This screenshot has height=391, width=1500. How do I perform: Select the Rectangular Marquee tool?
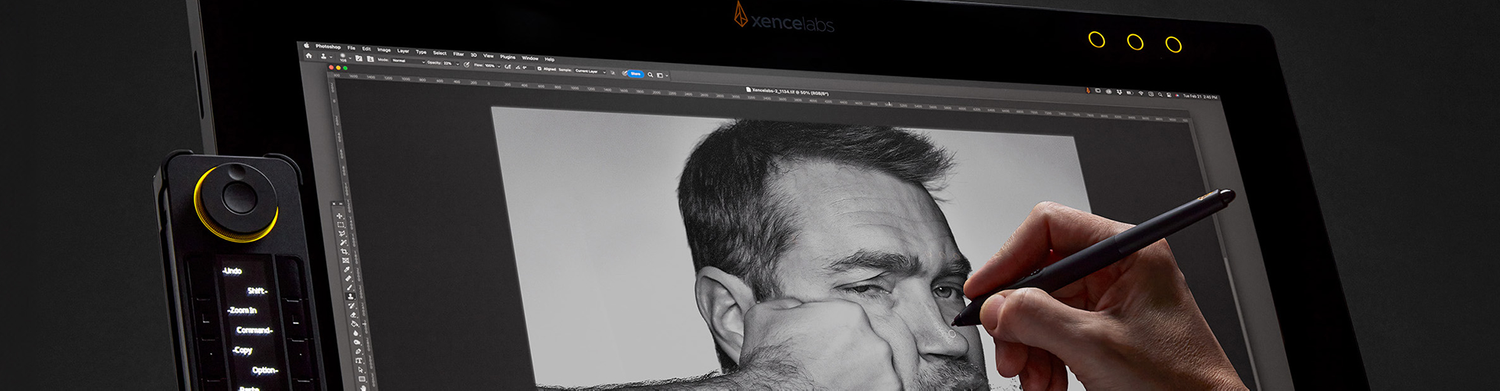[x=341, y=224]
